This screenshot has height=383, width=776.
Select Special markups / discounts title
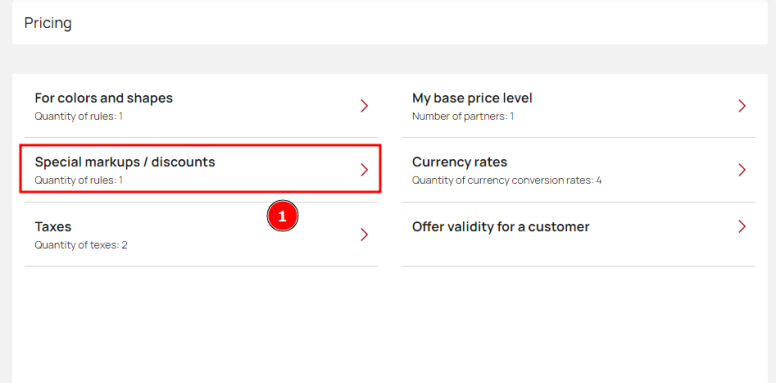tap(125, 162)
